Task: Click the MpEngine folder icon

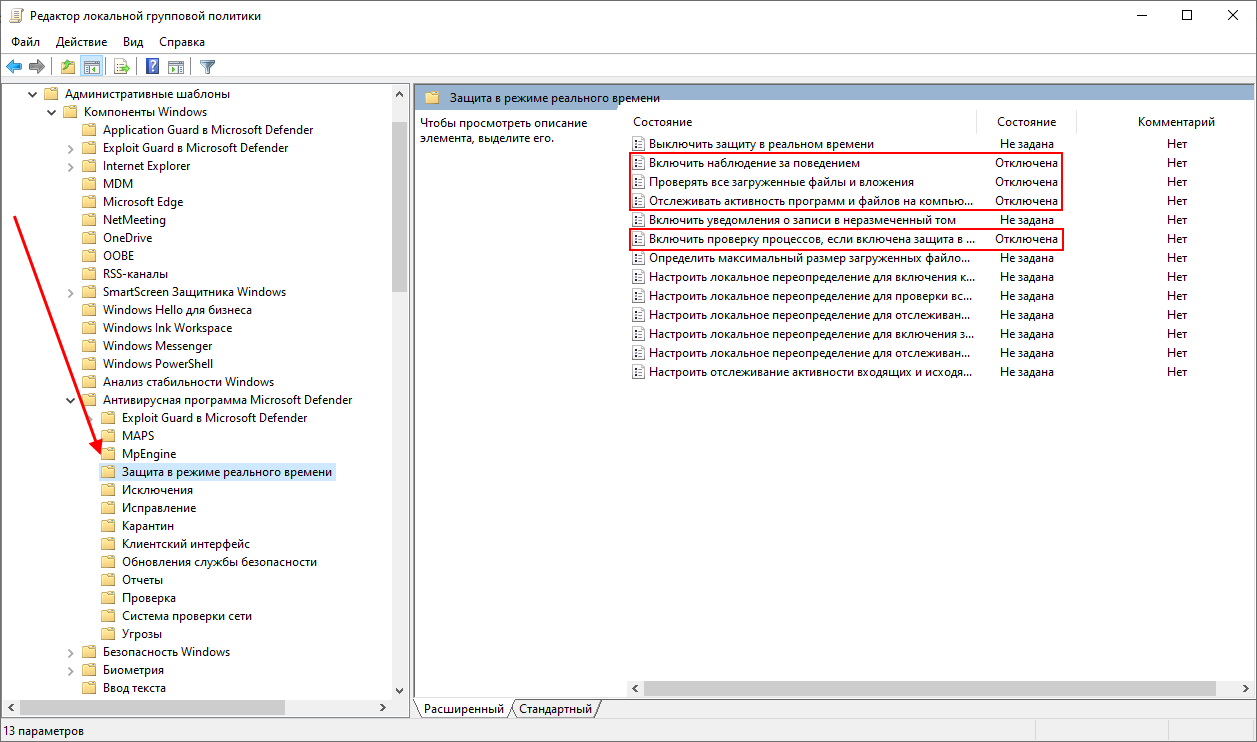Action: point(108,454)
